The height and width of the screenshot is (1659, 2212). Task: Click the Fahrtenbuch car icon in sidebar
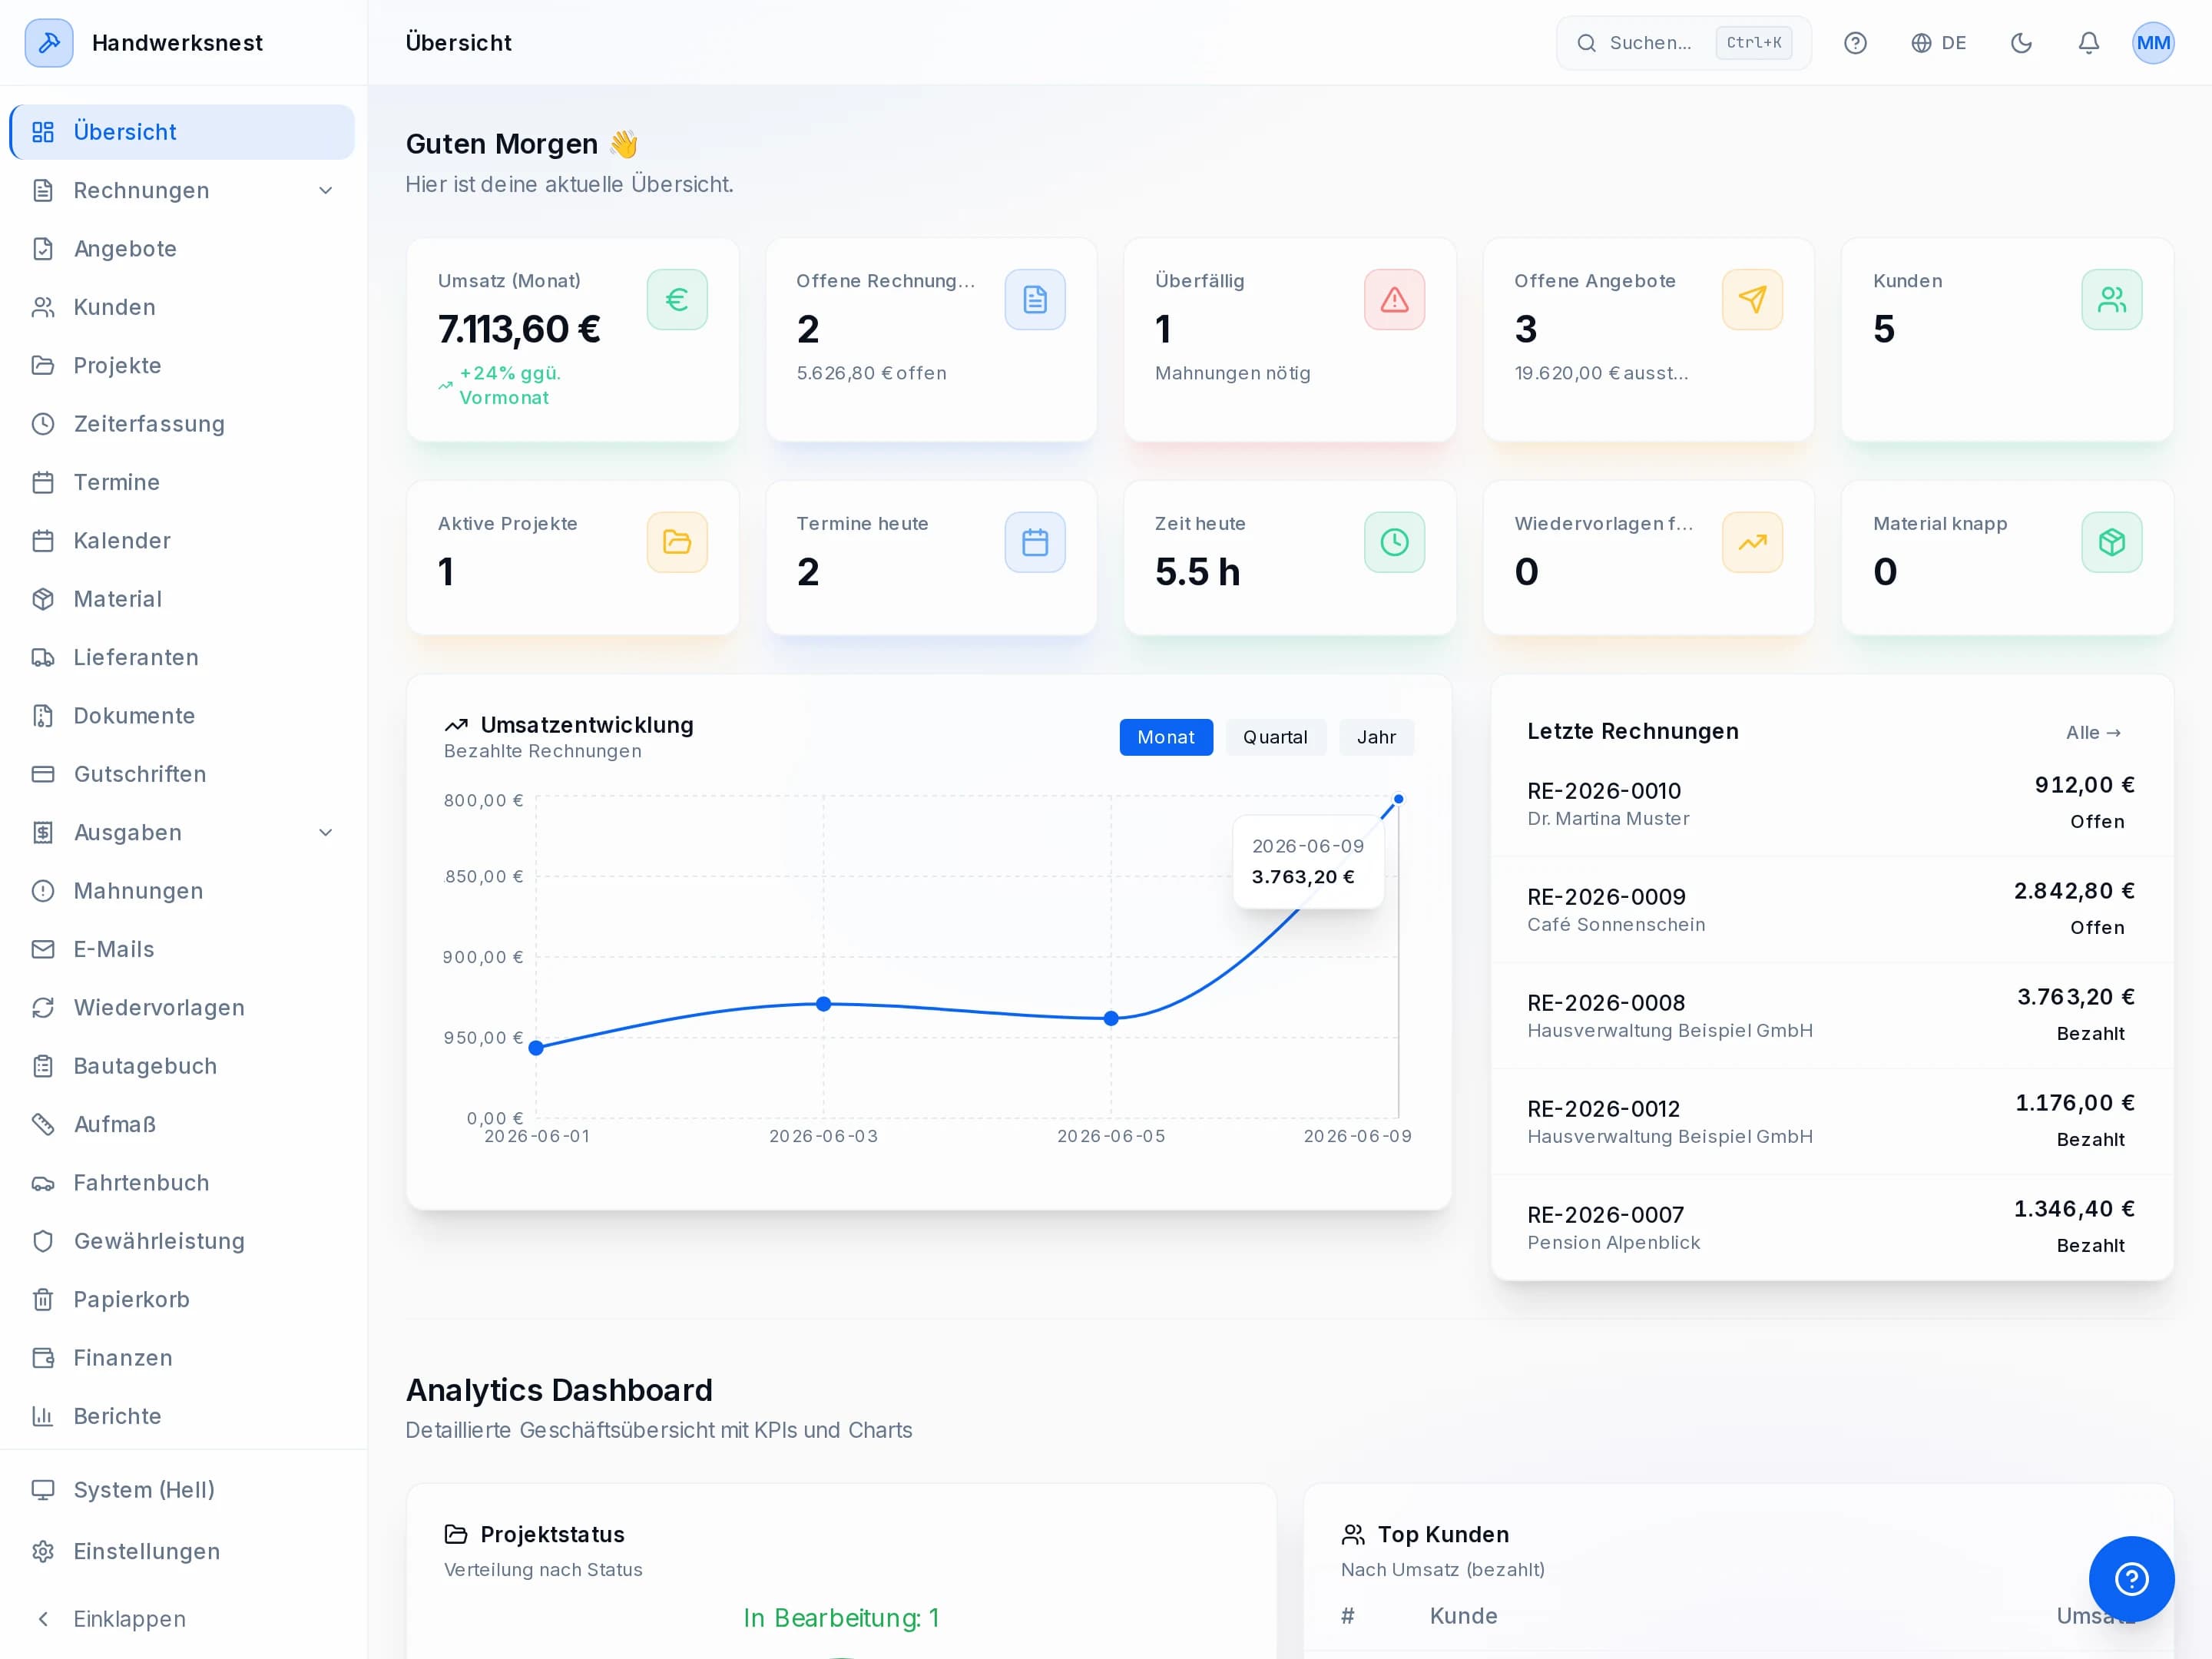click(x=43, y=1183)
